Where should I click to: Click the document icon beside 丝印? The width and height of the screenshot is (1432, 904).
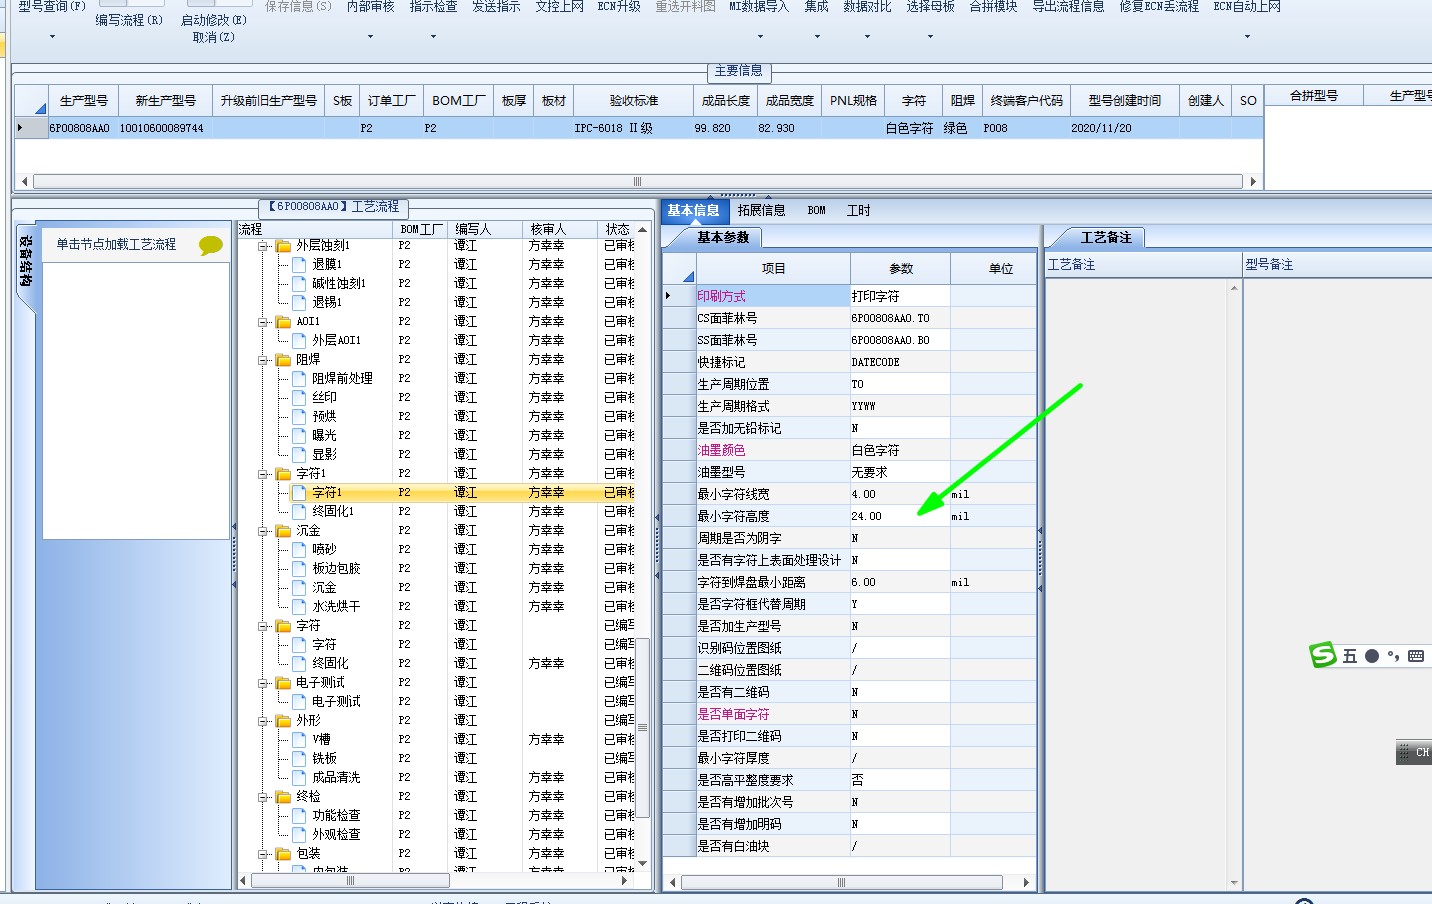click(299, 398)
